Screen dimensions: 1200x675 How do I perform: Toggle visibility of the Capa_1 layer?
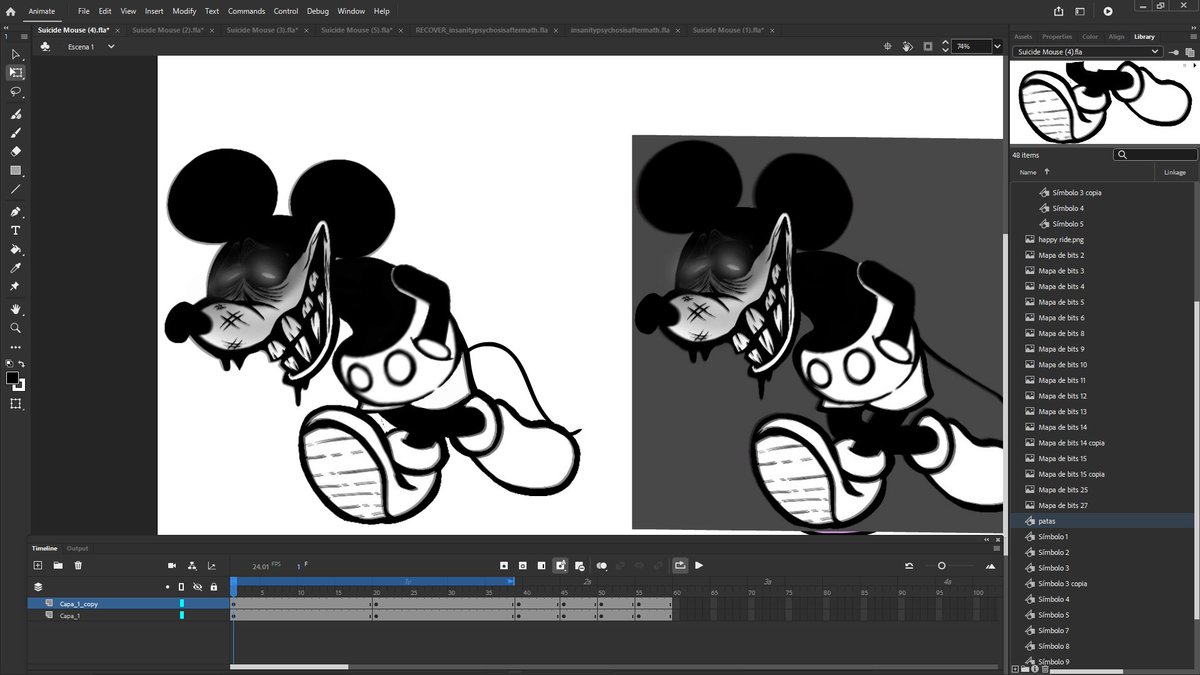point(198,615)
